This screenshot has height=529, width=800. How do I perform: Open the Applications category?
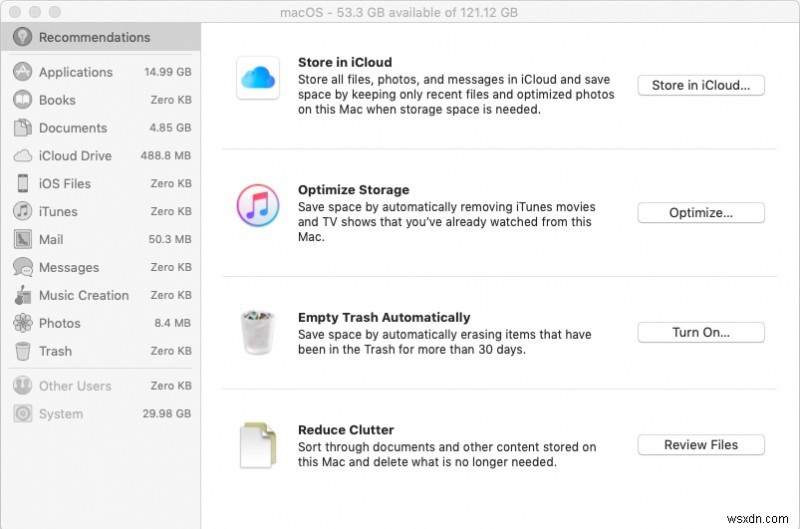(102, 72)
